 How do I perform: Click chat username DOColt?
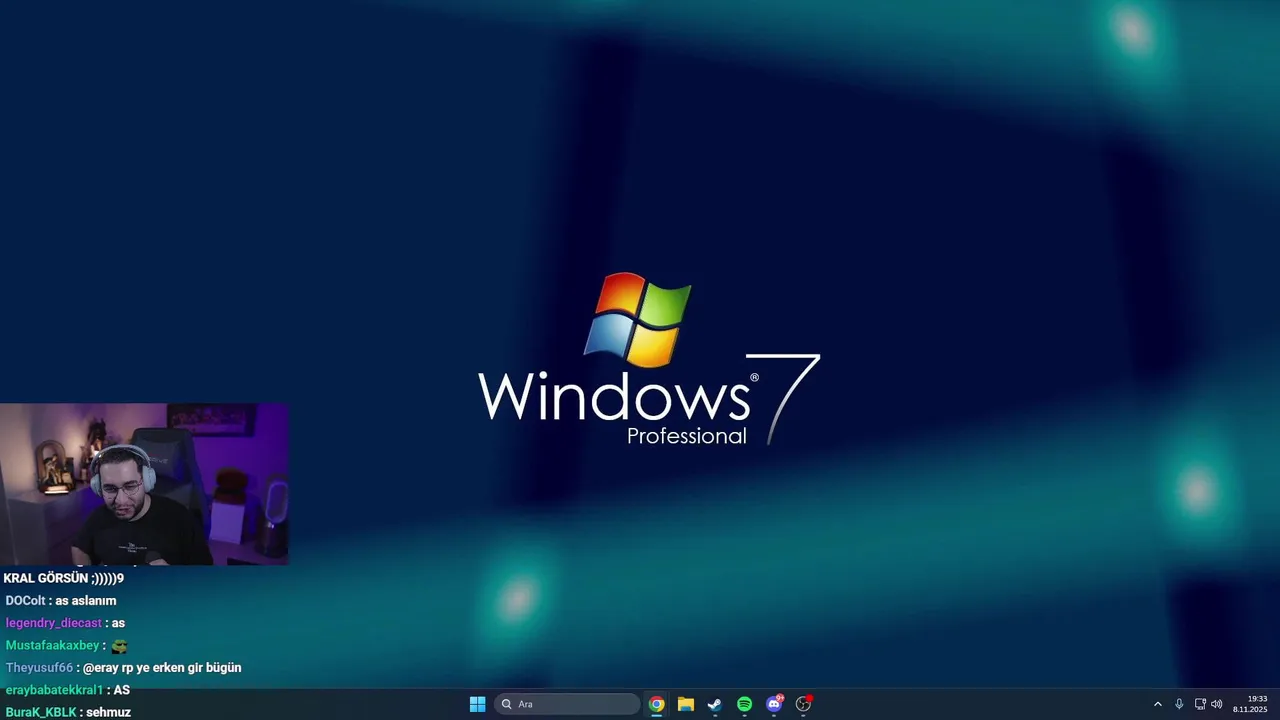[x=25, y=601]
